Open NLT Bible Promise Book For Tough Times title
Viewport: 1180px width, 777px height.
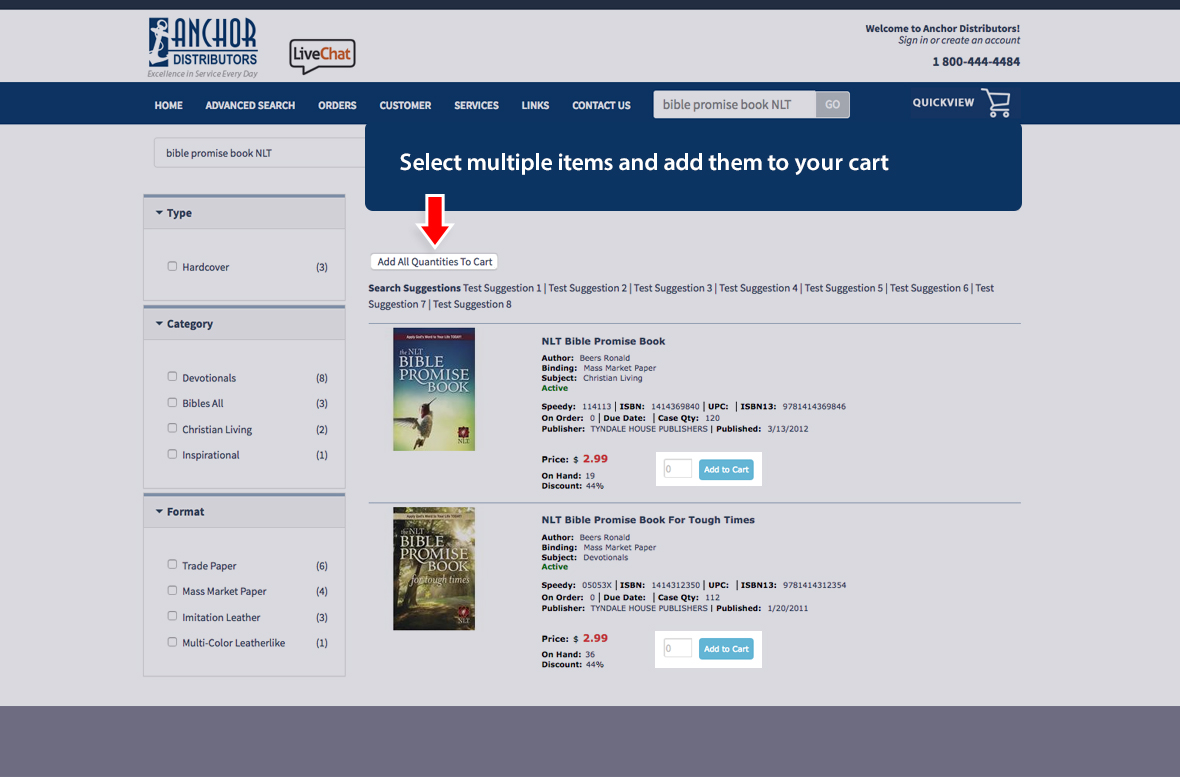pyautogui.click(x=648, y=520)
